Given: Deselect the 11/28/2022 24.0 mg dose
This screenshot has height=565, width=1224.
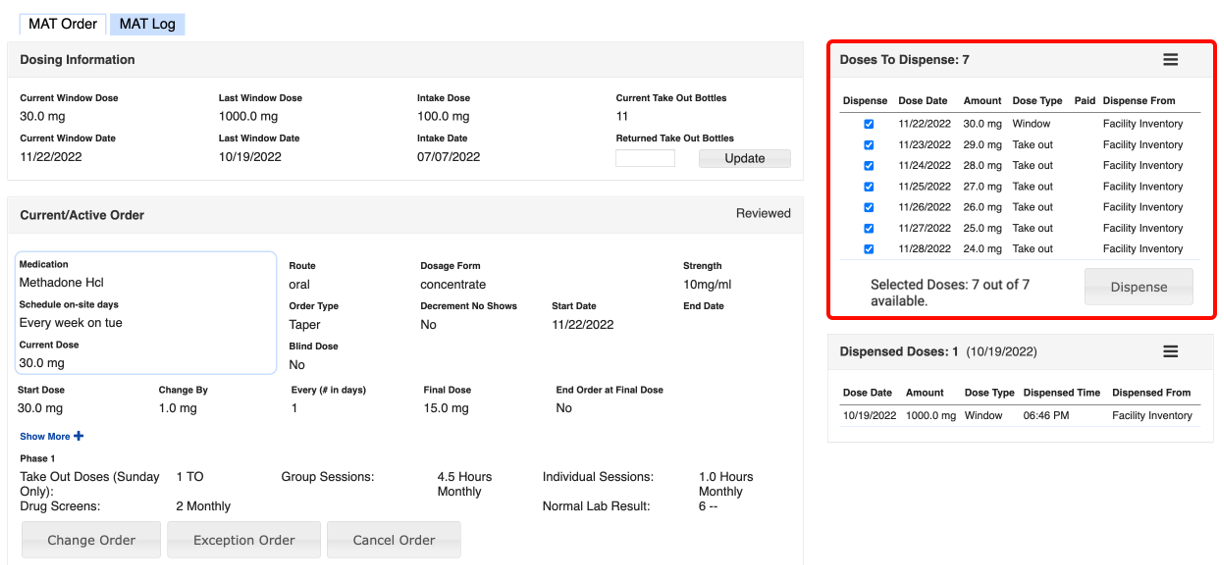Looking at the screenshot, I should click(x=868, y=249).
